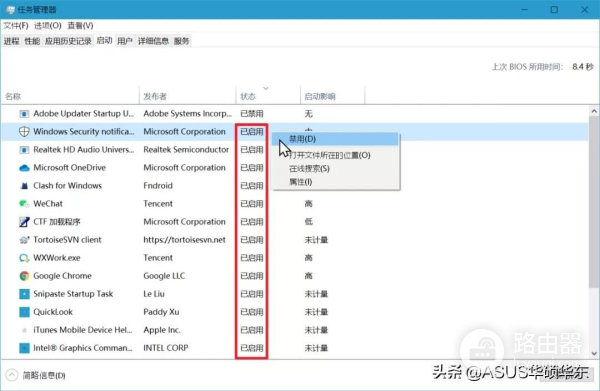Select the TortoiseSVN client name
This screenshot has height=391, width=600.
(67, 240)
